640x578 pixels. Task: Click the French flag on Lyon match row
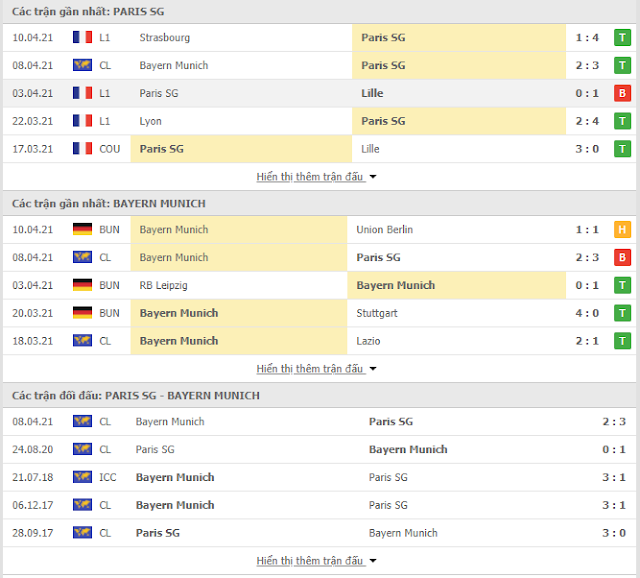[82, 121]
